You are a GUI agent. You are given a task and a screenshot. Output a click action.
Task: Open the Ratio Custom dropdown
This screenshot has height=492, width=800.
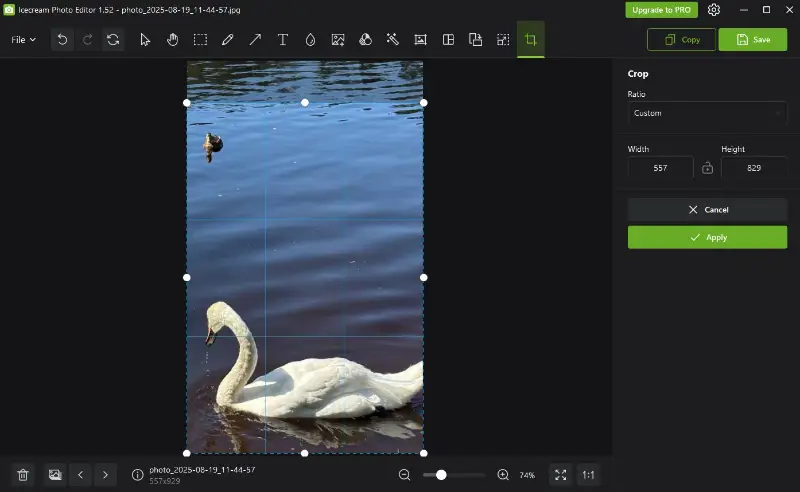[707, 113]
